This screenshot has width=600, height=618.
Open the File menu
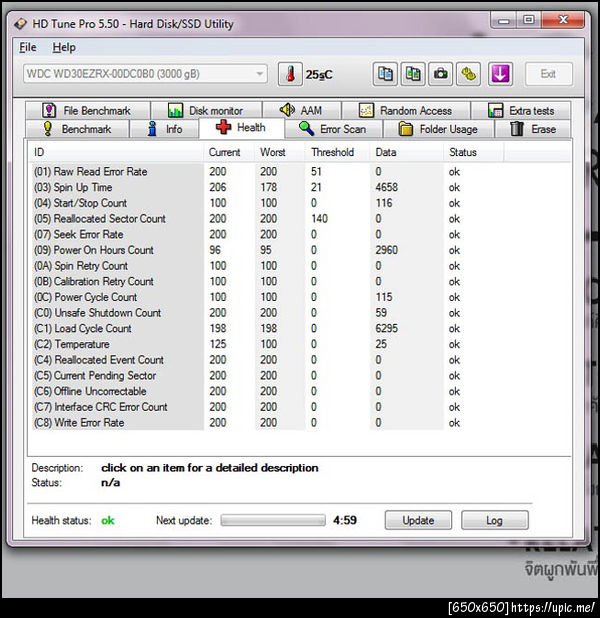coord(28,47)
